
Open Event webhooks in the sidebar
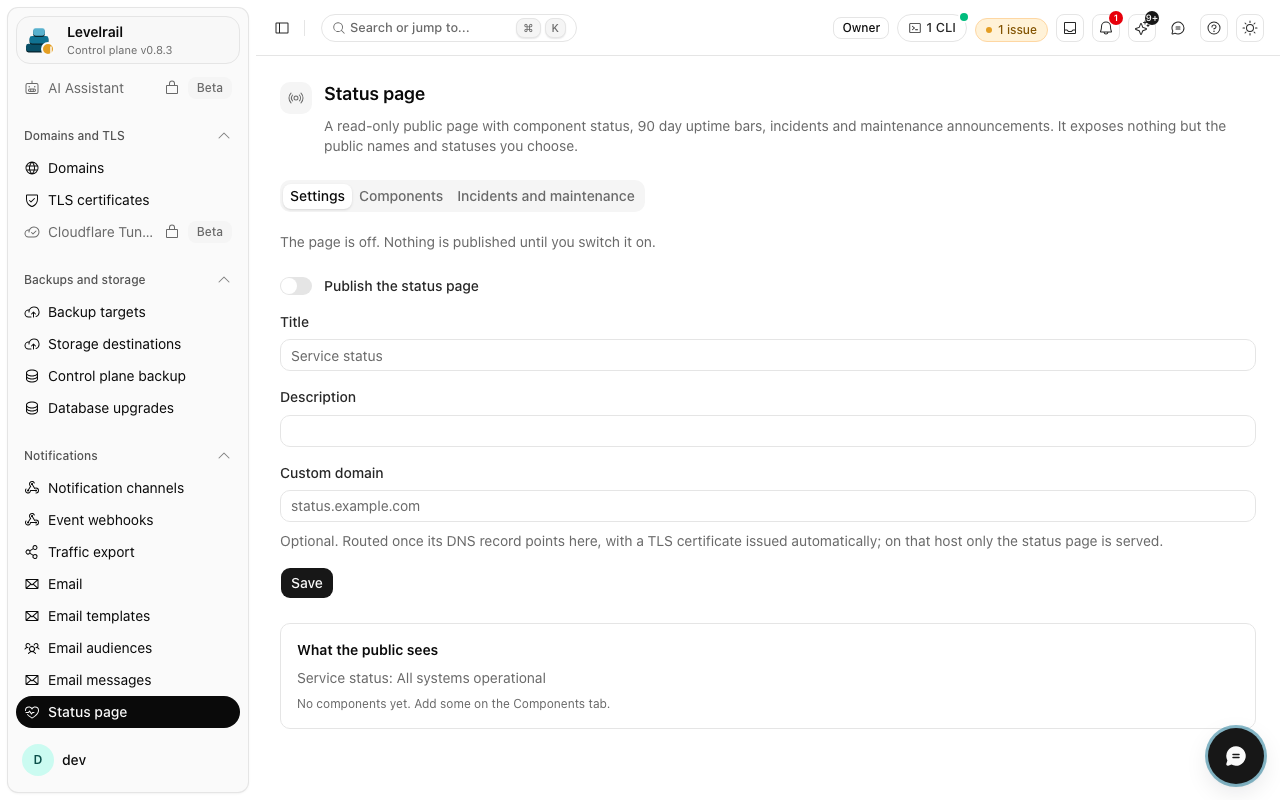[x=128, y=520]
